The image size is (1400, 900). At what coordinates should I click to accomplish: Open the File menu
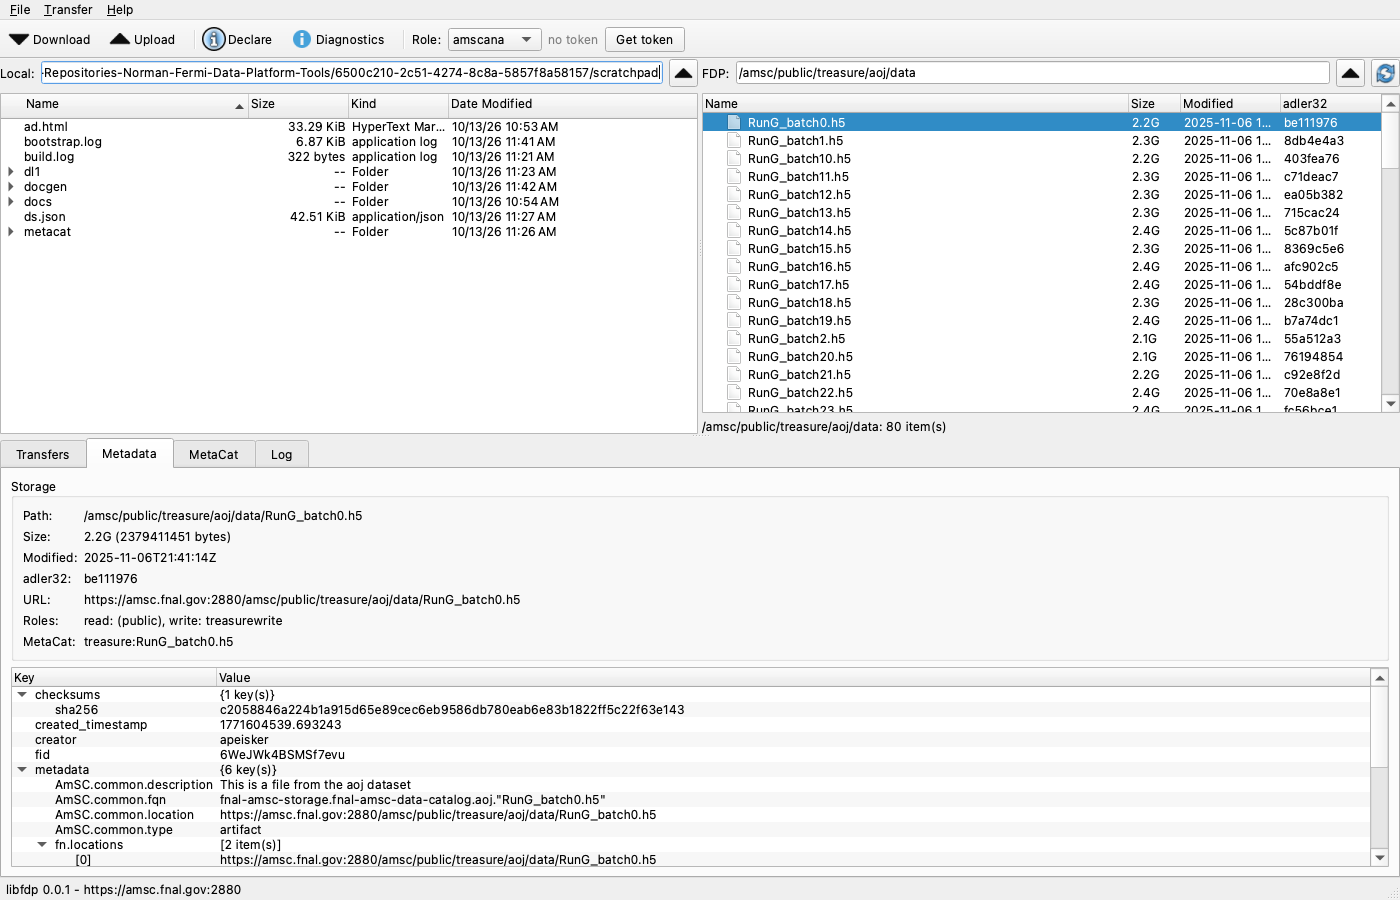pyautogui.click(x=20, y=10)
